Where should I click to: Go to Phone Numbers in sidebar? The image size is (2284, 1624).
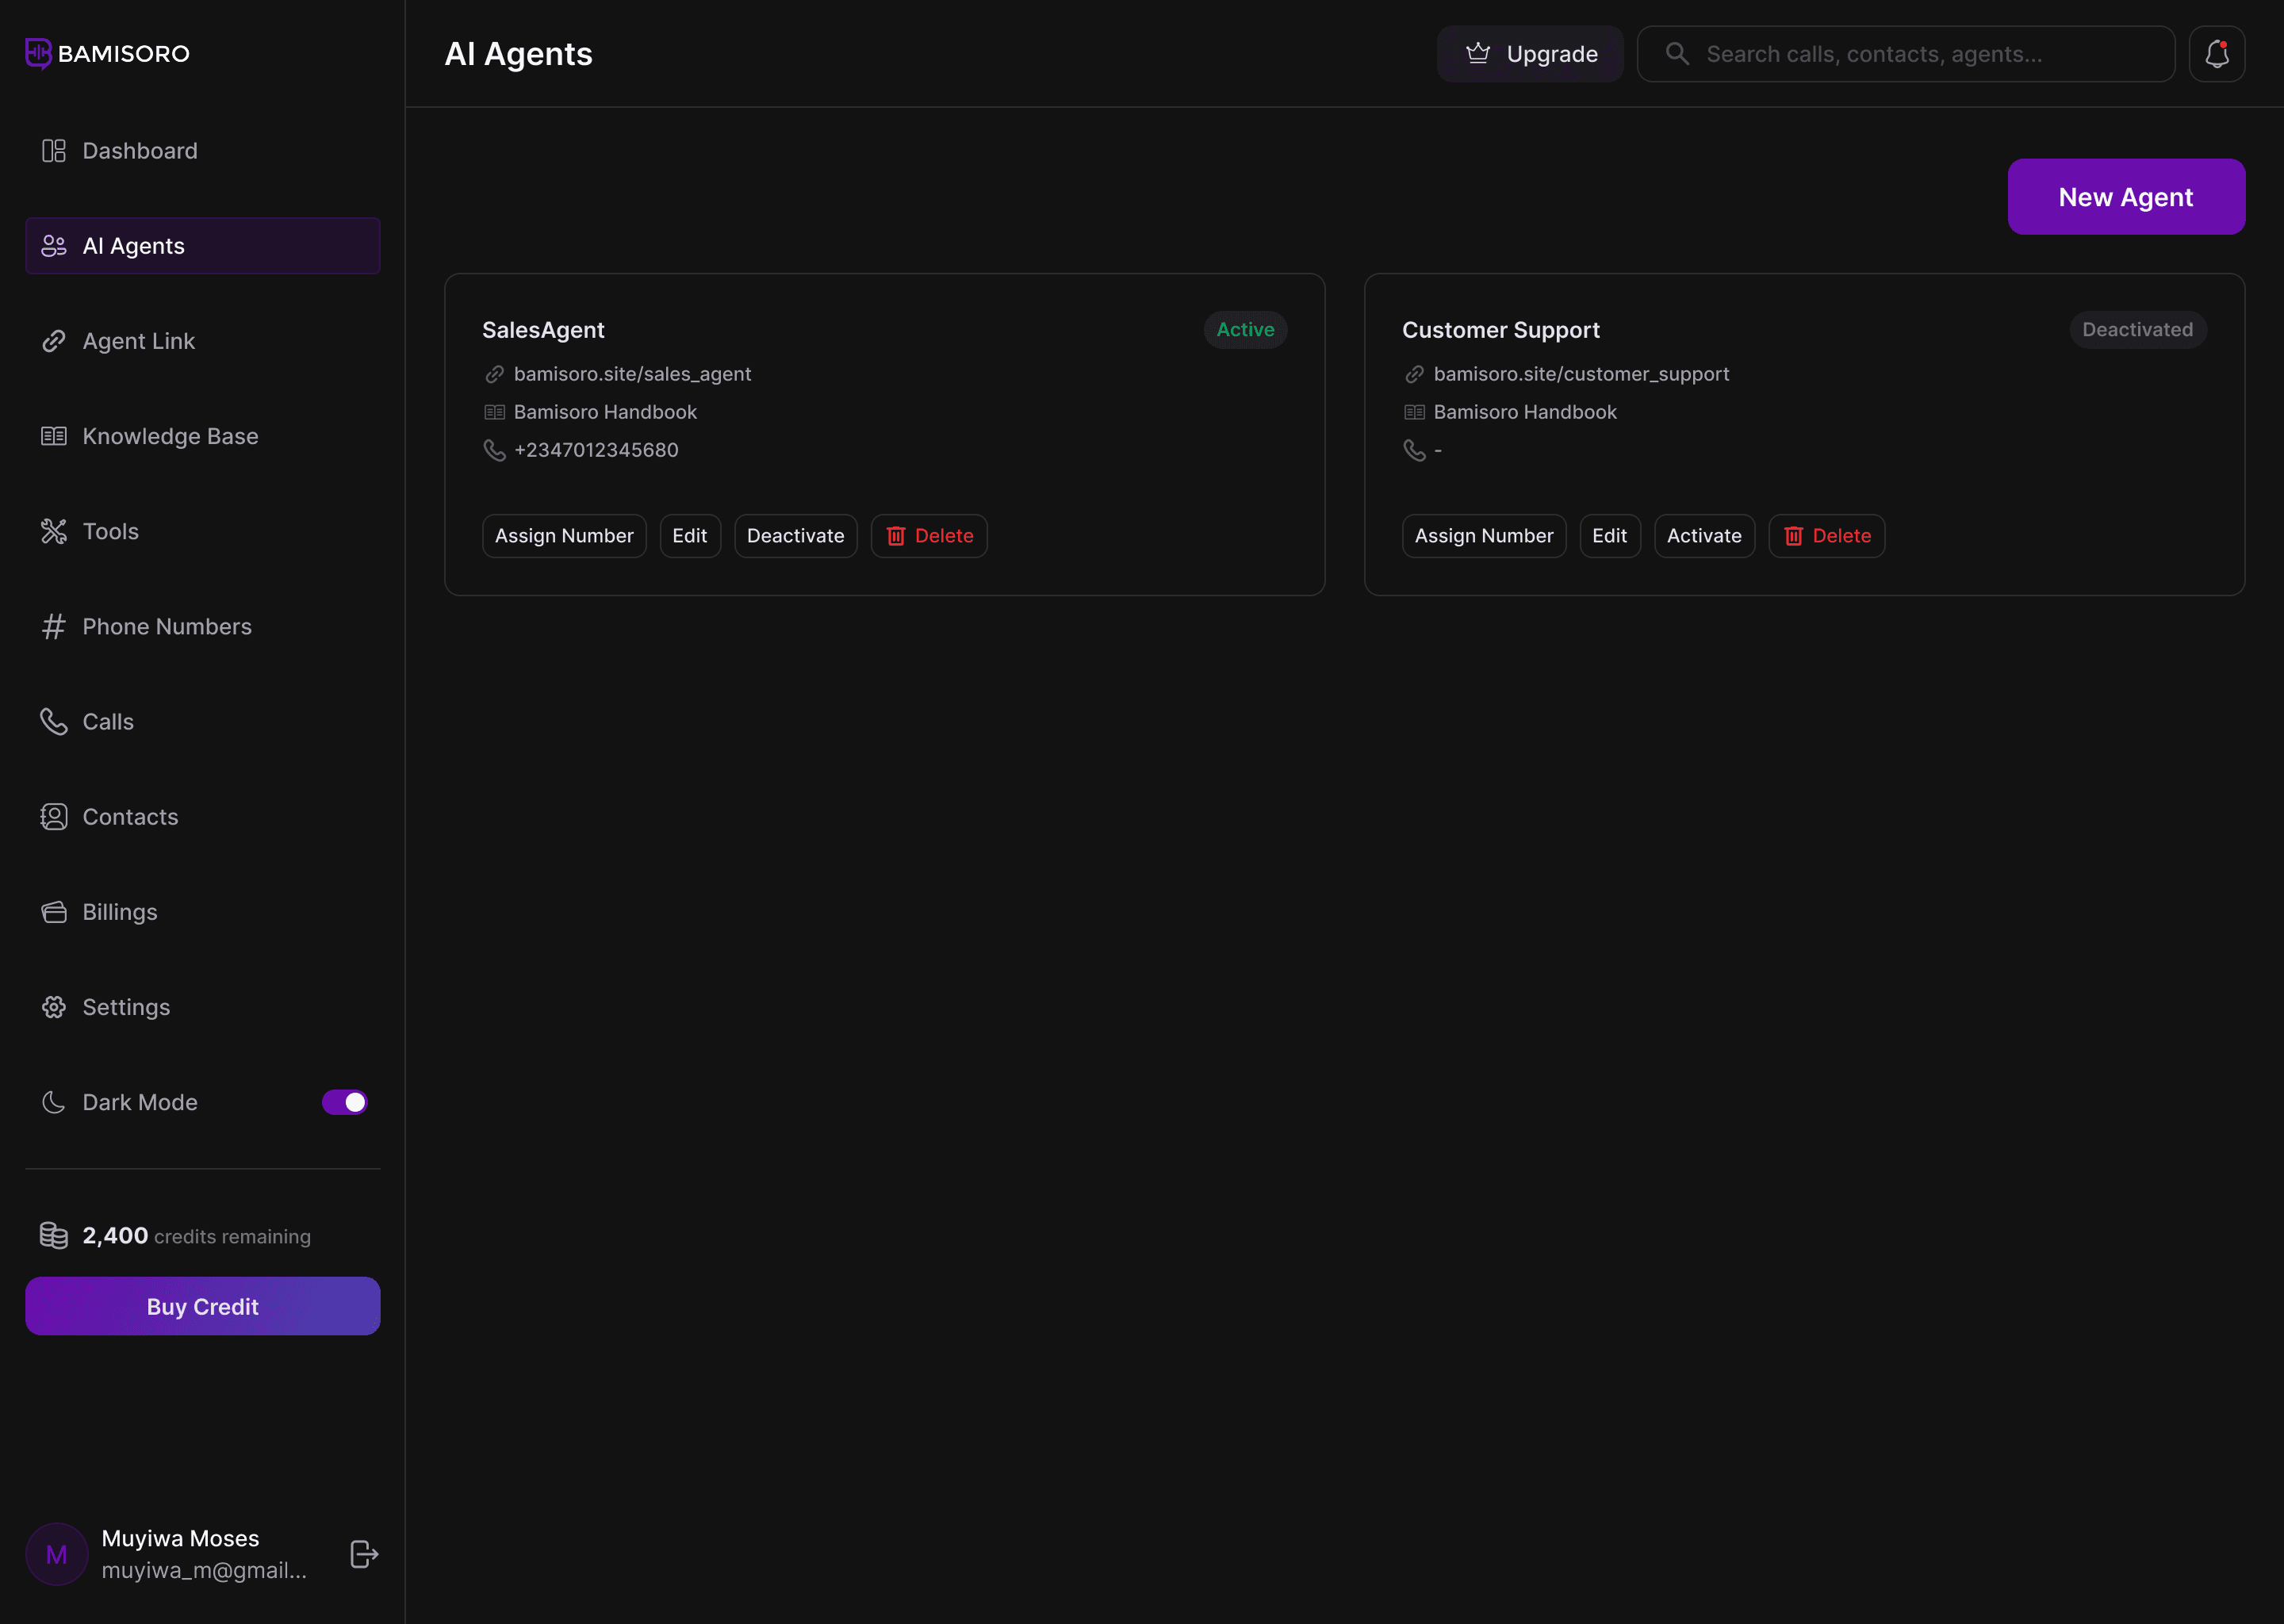pyautogui.click(x=166, y=626)
